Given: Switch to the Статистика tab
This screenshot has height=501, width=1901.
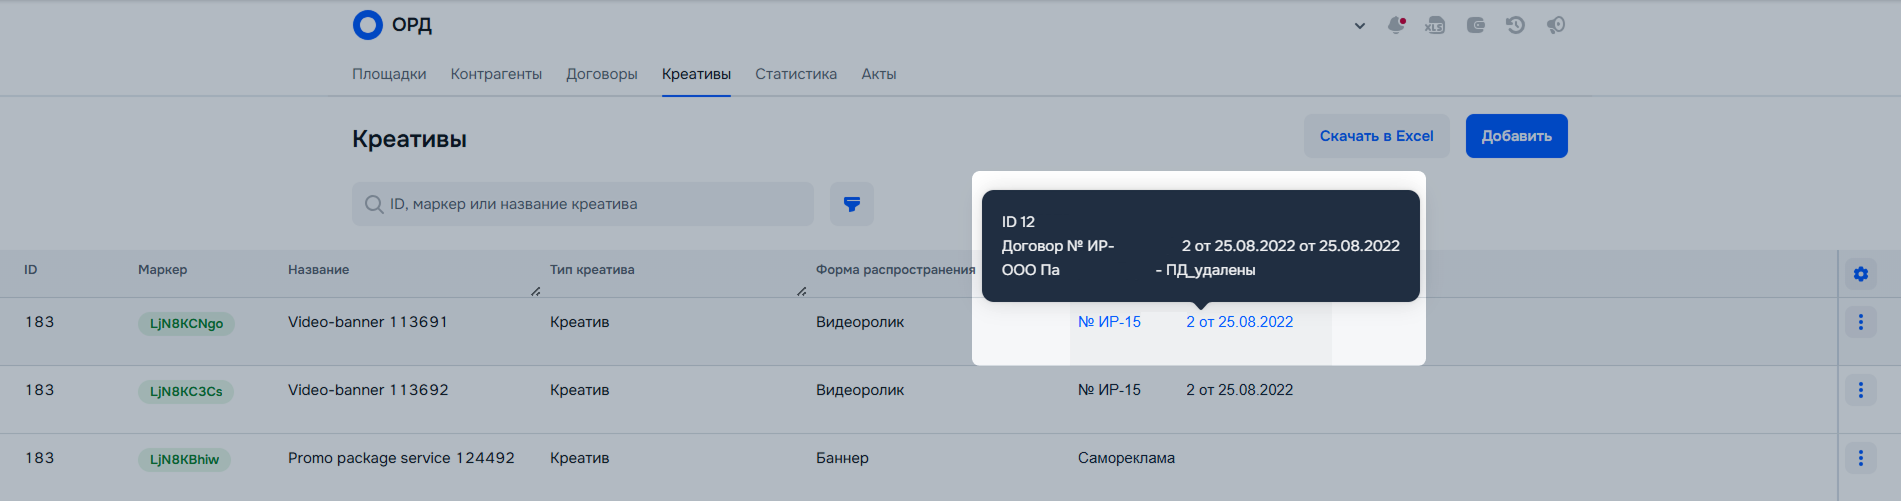Looking at the screenshot, I should (x=796, y=74).
